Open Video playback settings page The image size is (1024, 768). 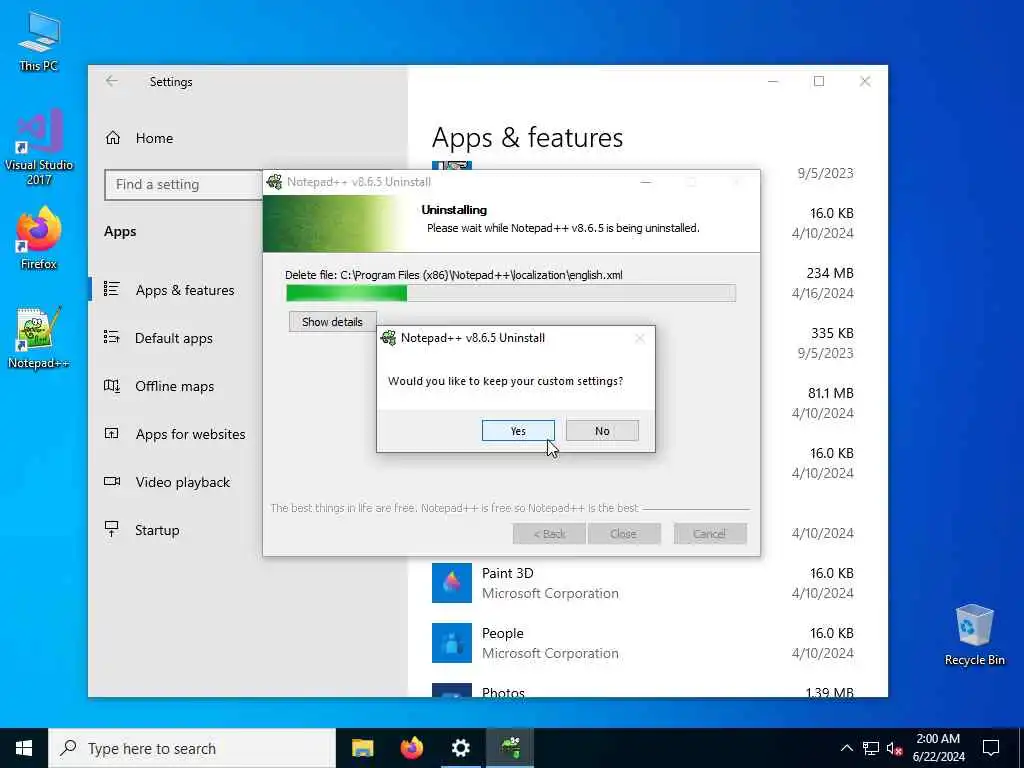coord(182,482)
